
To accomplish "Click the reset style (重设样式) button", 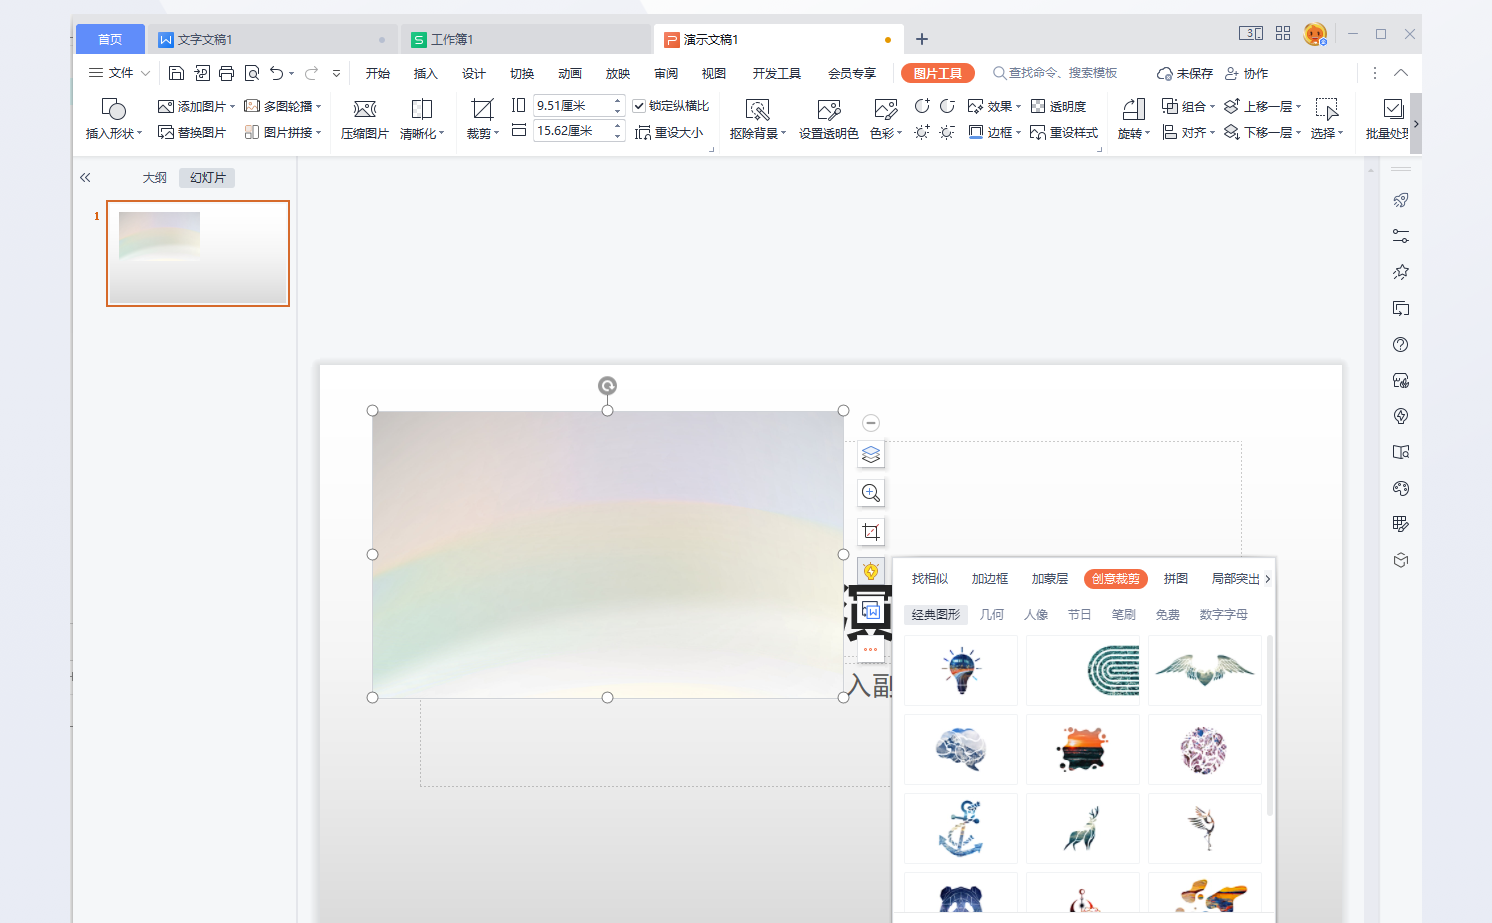I will pyautogui.click(x=1064, y=132).
